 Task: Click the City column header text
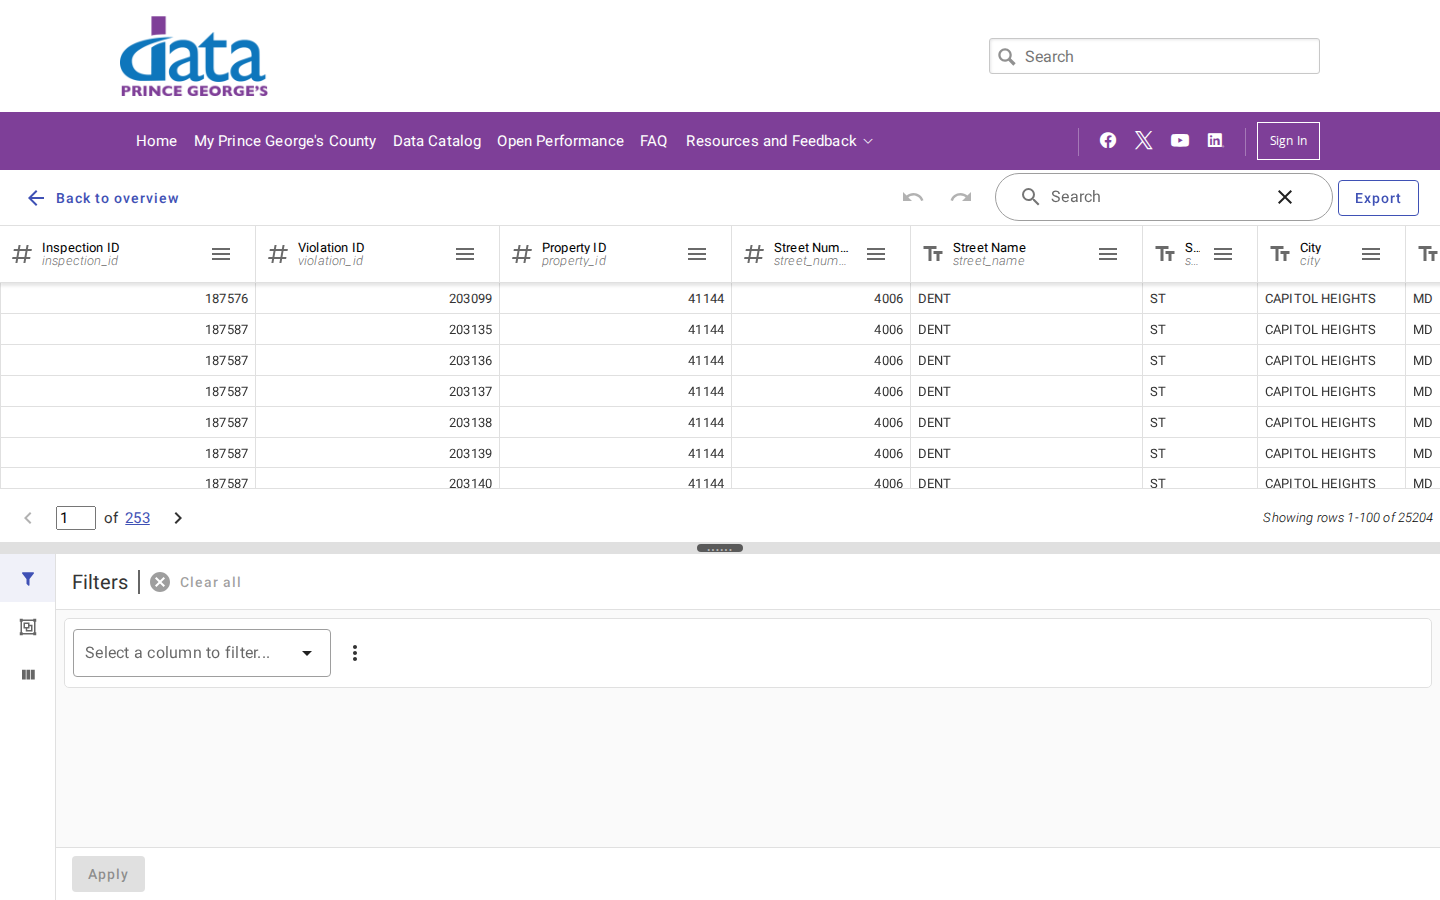point(1310,247)
